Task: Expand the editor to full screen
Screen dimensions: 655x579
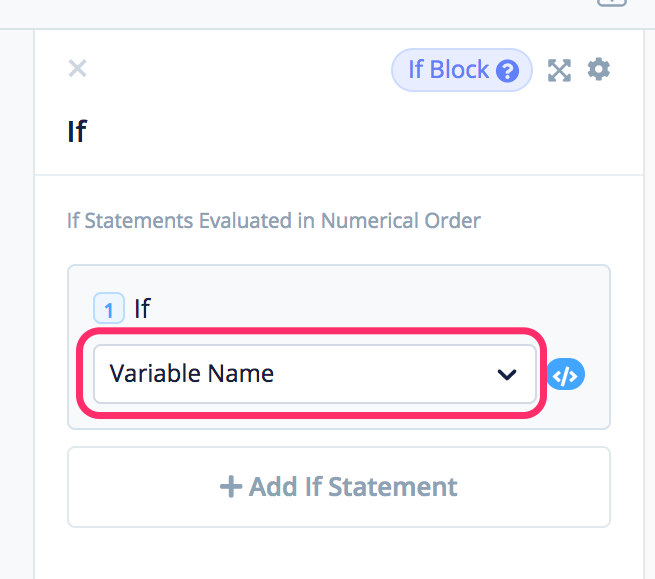Action: (559, 70)
